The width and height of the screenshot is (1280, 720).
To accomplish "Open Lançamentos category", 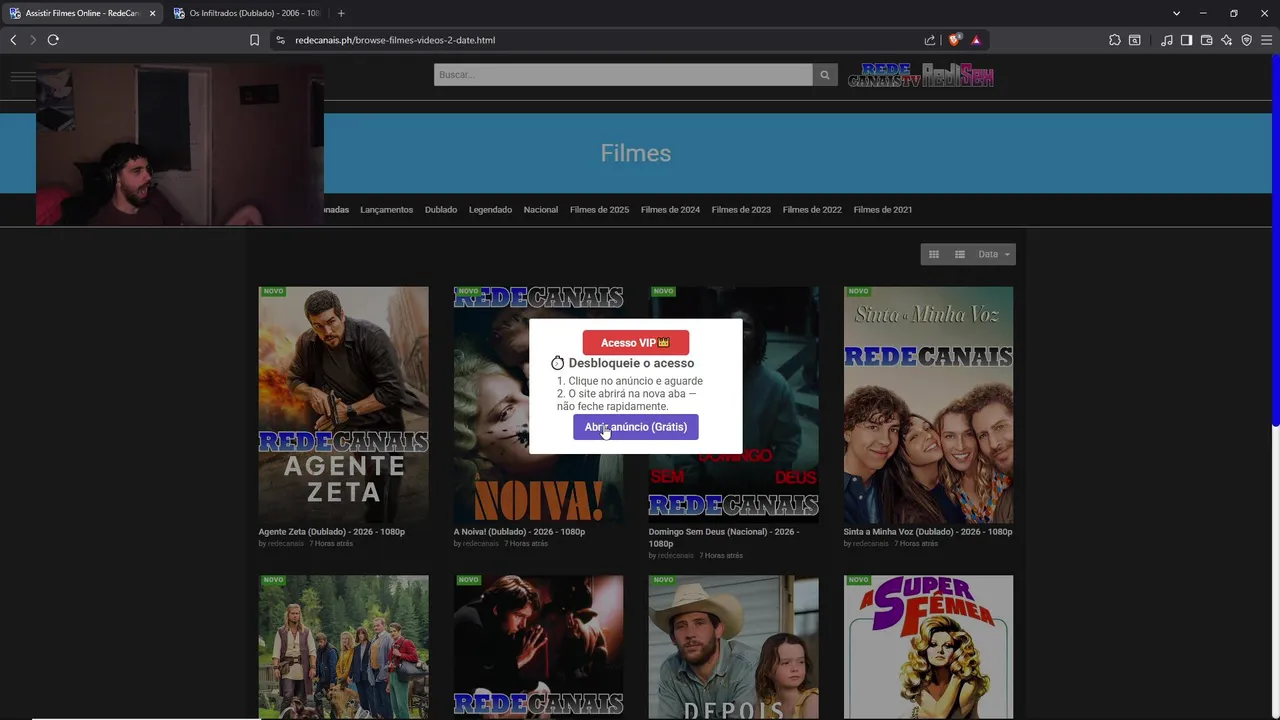I will click(386, 210).
